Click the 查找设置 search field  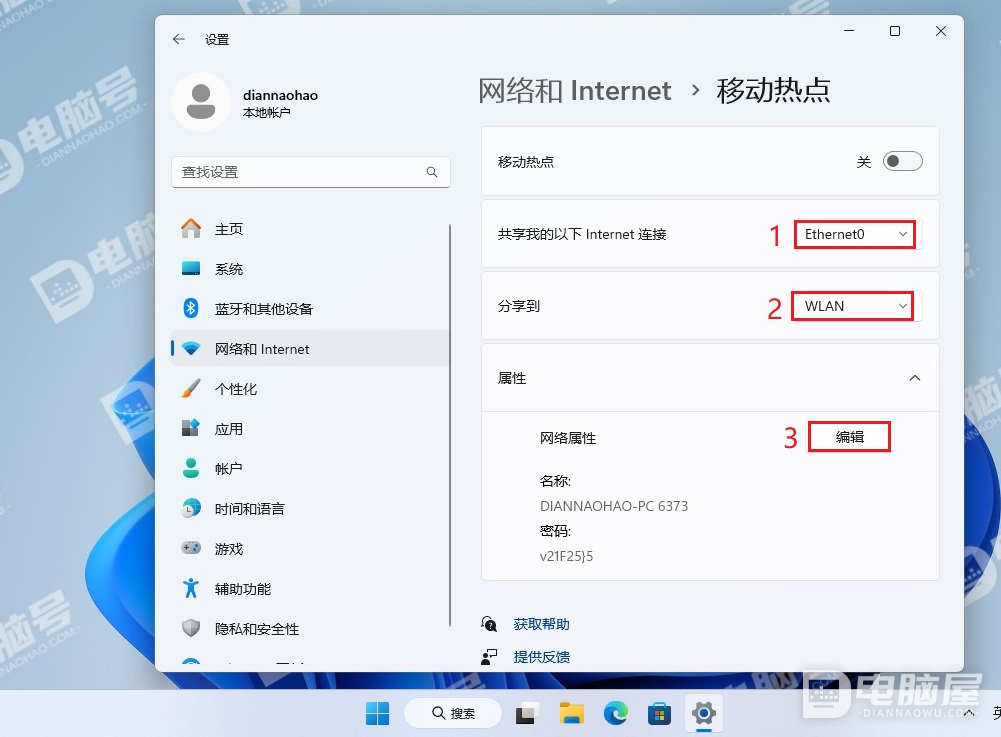pyautogui.click(x=310, y=171)
